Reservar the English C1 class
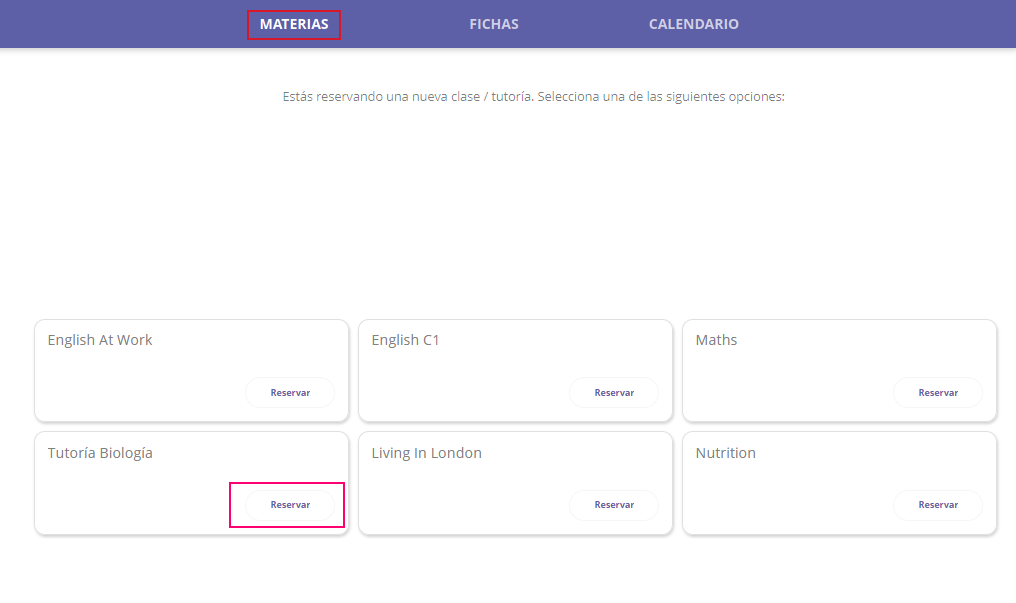Viewport: 1016px width, 603px height. [x=613, y=392]
